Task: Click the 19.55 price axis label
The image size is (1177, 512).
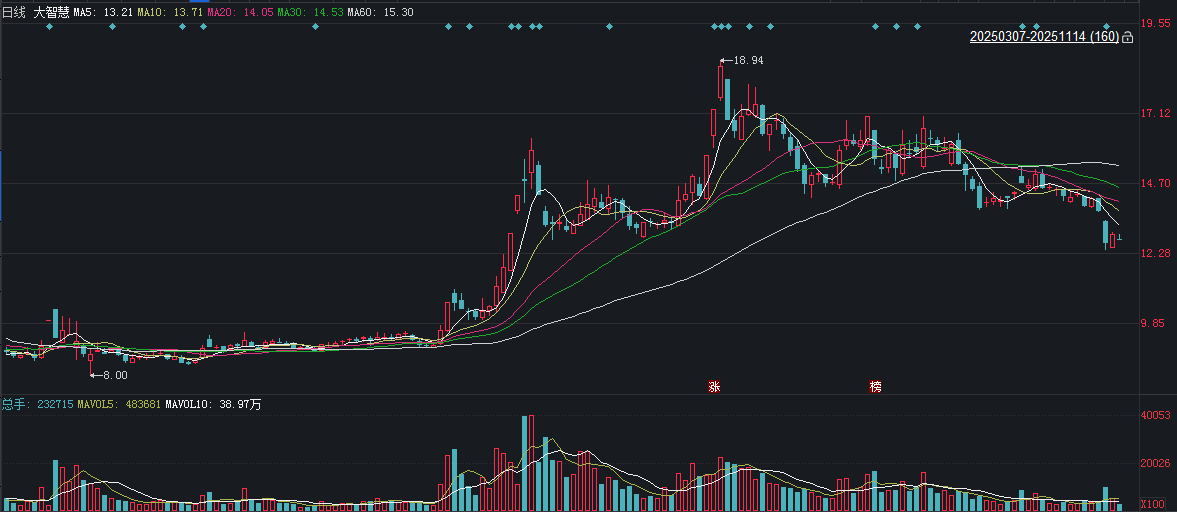Action: [1157, 22]
